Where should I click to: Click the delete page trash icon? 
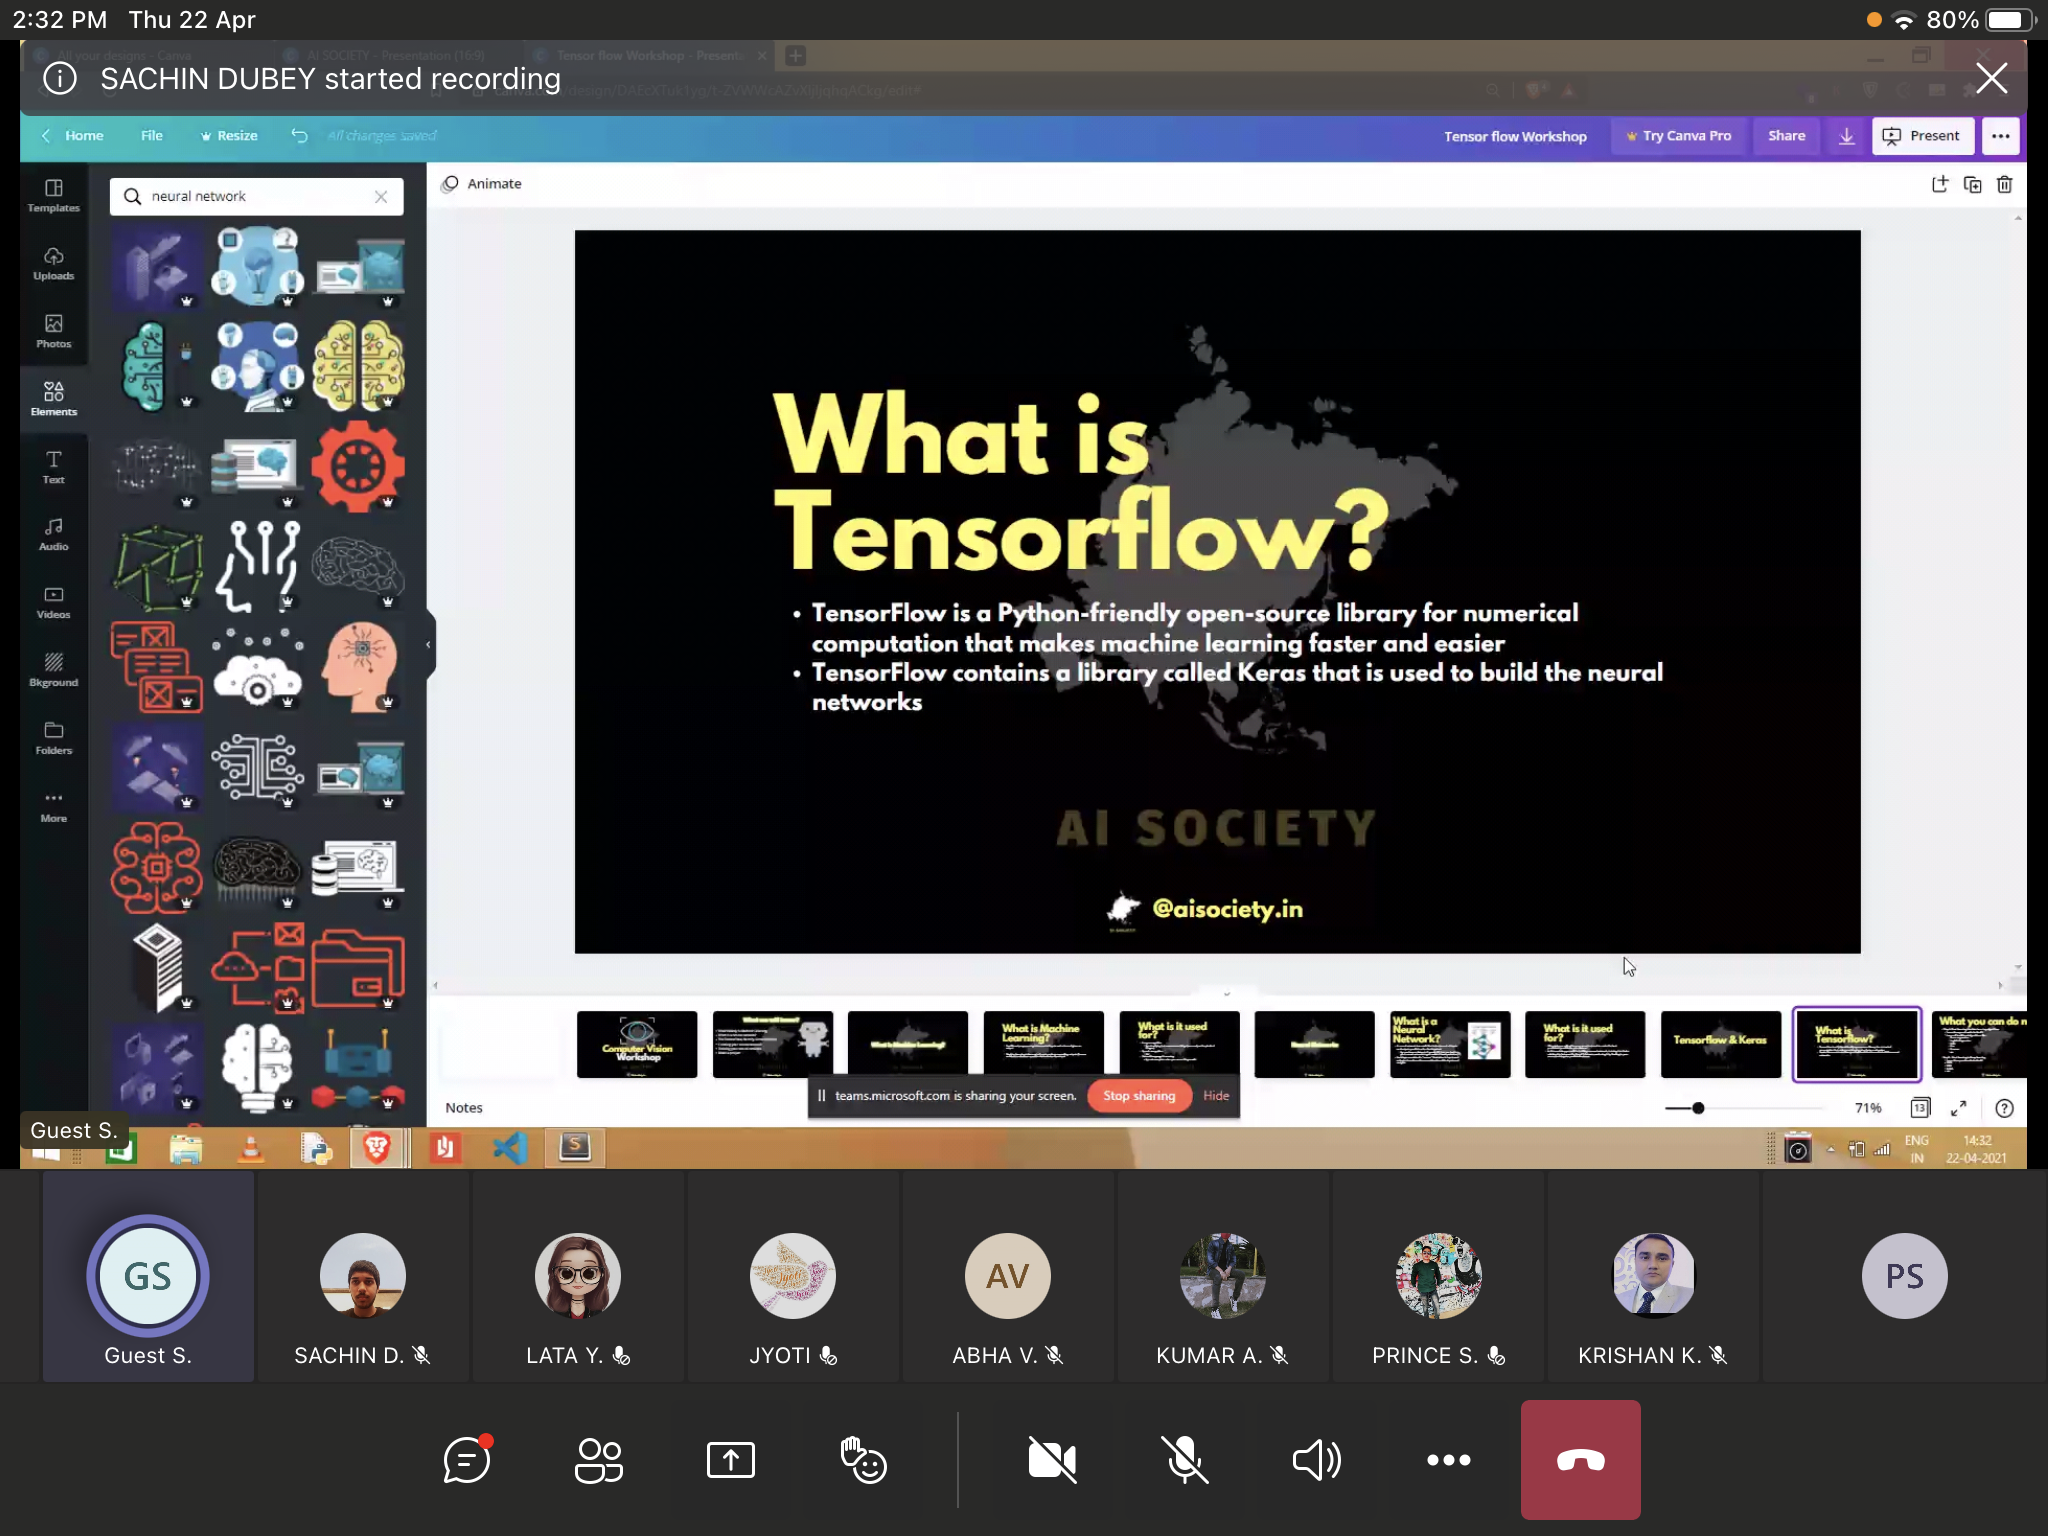point(2004,184)
